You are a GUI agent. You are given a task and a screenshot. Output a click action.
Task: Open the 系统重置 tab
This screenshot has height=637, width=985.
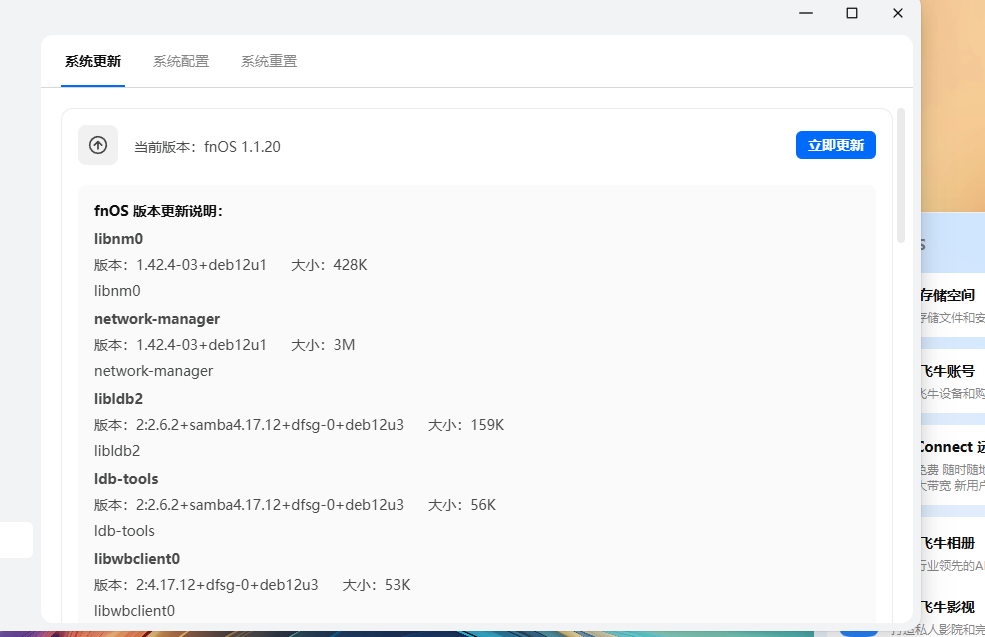click(x=269, y=61)
